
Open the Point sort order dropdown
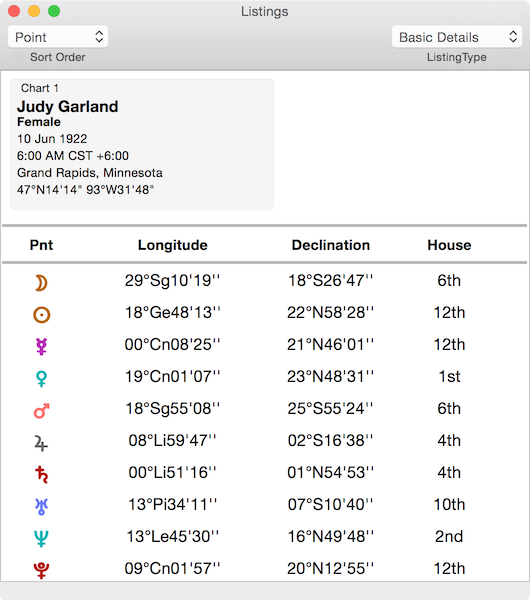coord(58,37)
